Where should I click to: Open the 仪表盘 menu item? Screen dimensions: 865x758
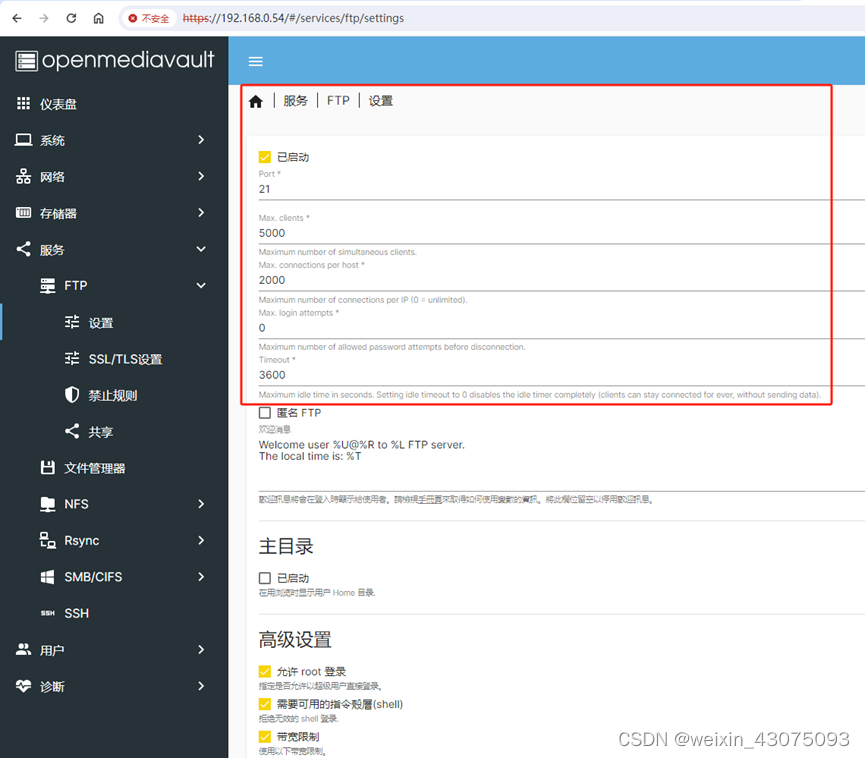click(114, 103)
